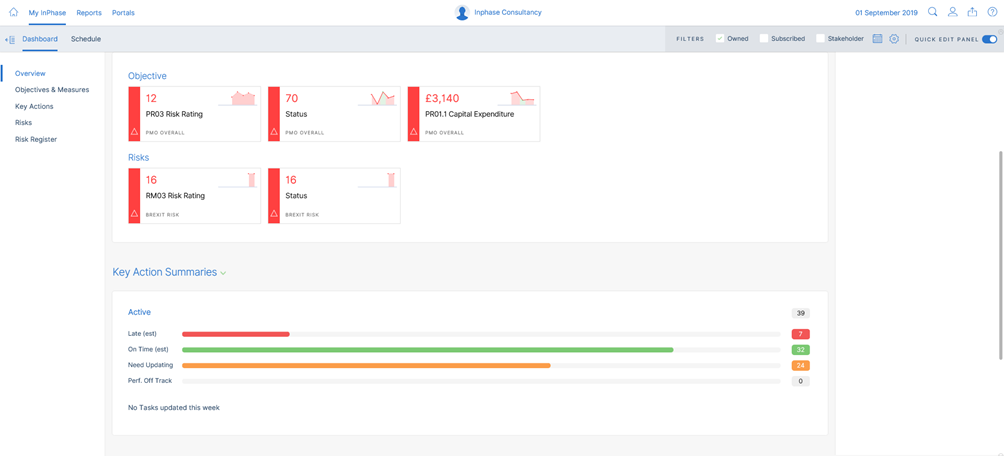Check the Stakeholder filter checkbox

coord(820,39)
